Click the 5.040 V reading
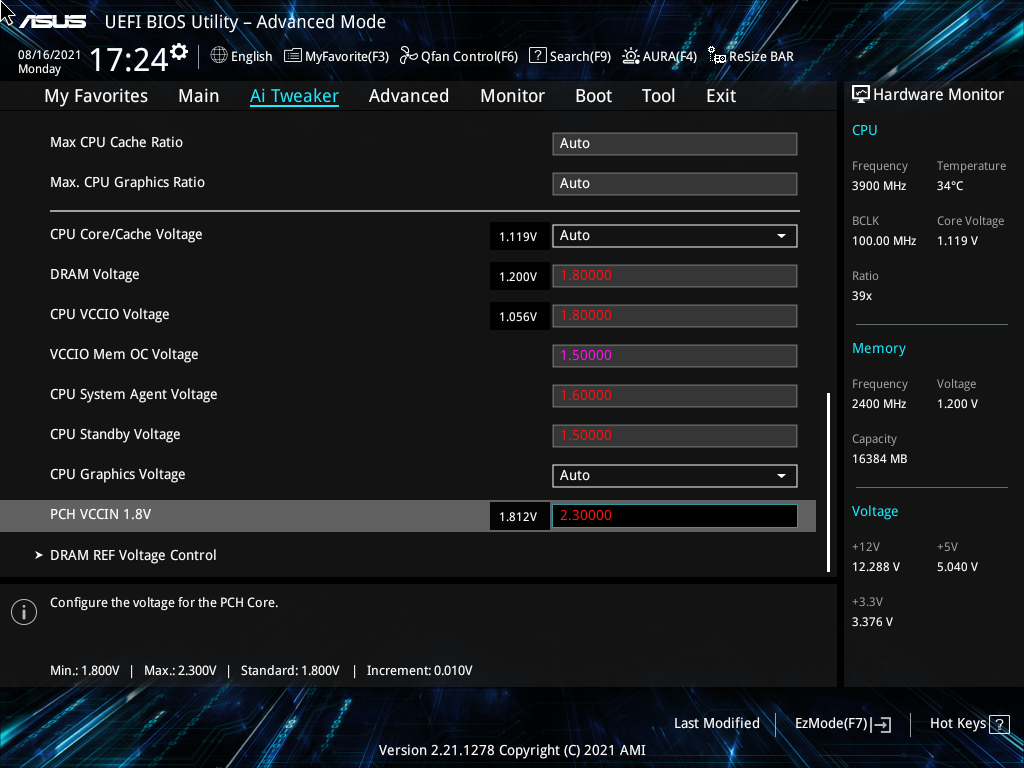The width and height of the screenshot is (1024, 768). [957, 567]
